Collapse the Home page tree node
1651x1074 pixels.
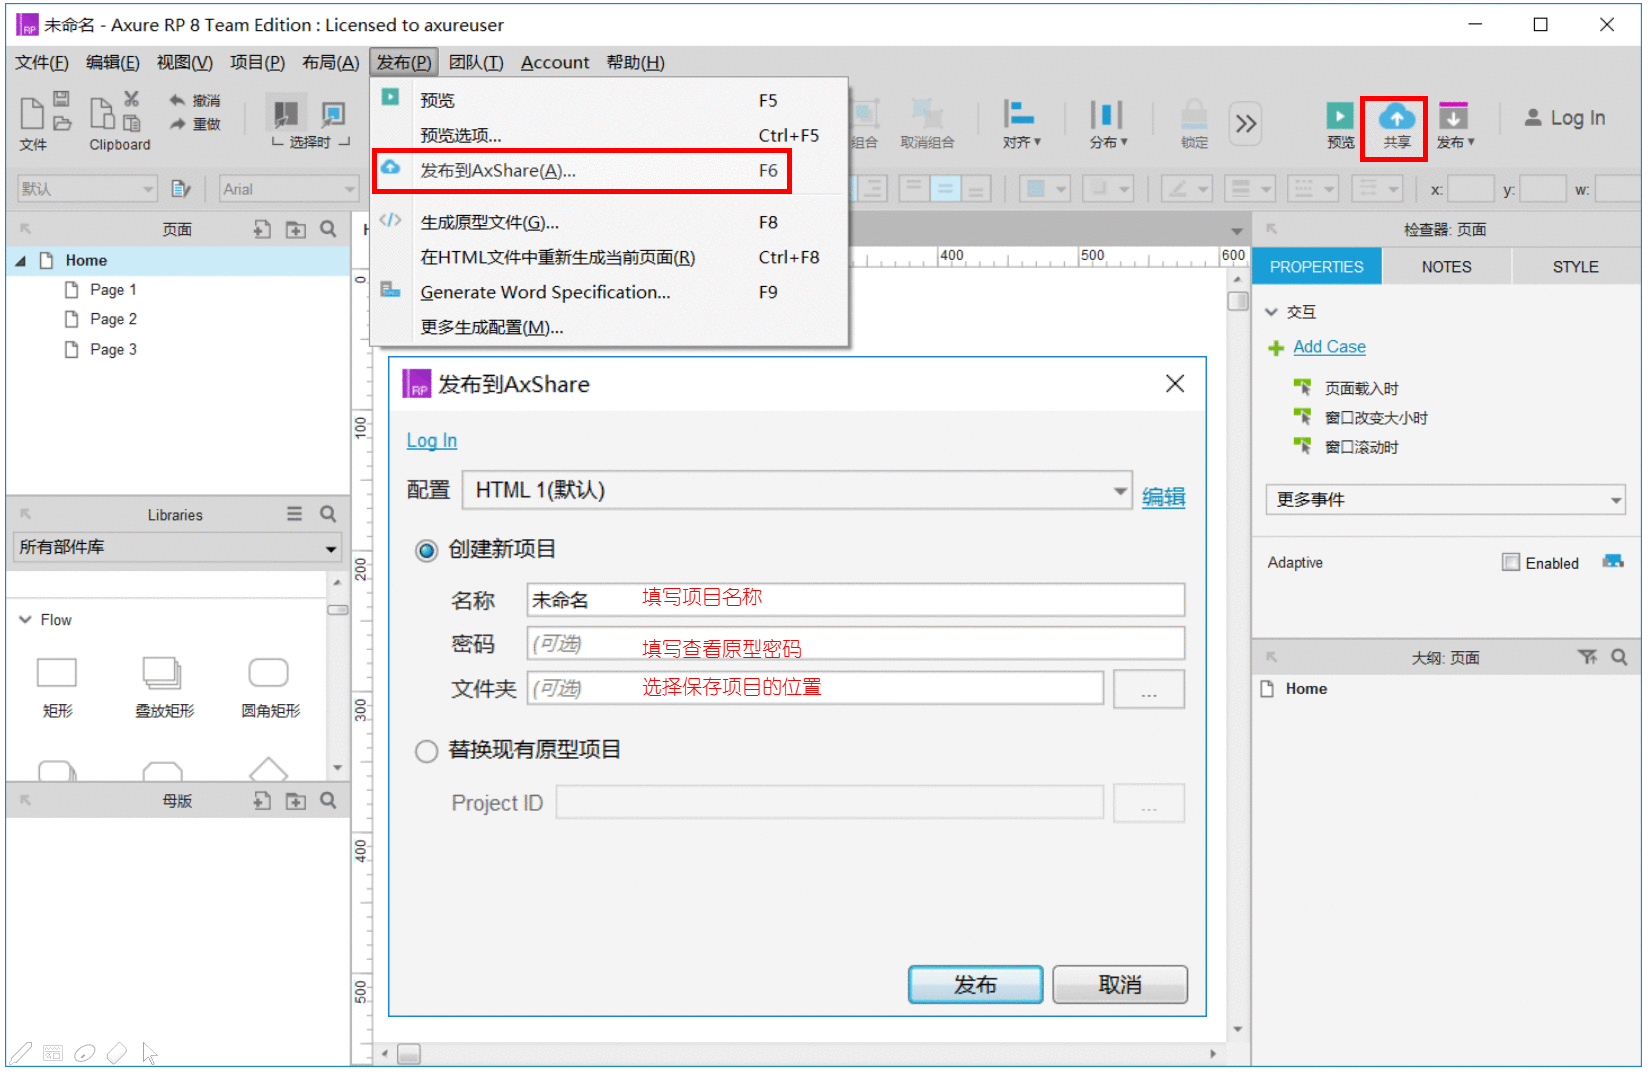(20, 261)
